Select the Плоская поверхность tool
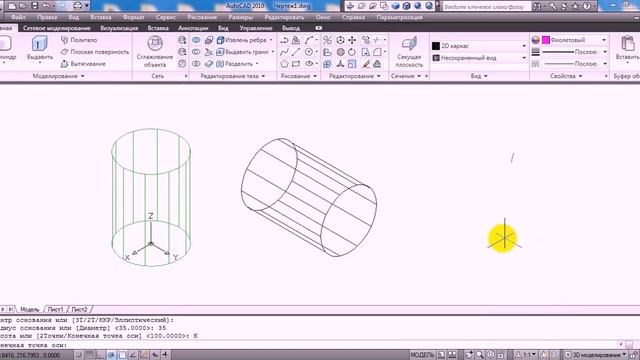The height and width of the screenshot is (360, 640). [x=95, y=52]
